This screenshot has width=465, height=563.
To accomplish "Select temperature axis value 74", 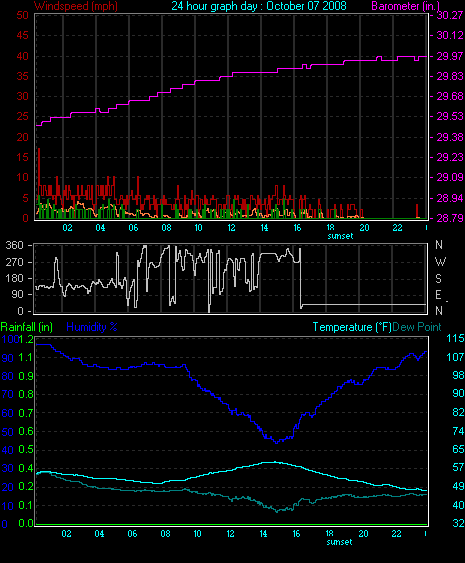I will (459, 431).
